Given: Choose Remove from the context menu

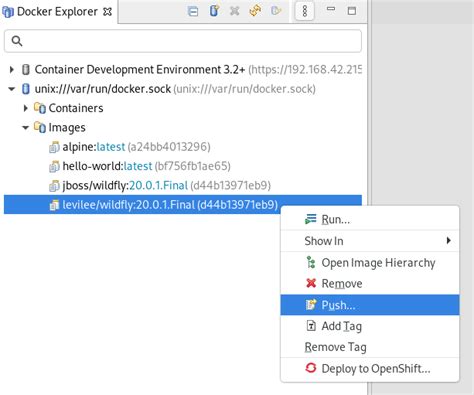Looking at the screenshot, I should pos(370,283).
